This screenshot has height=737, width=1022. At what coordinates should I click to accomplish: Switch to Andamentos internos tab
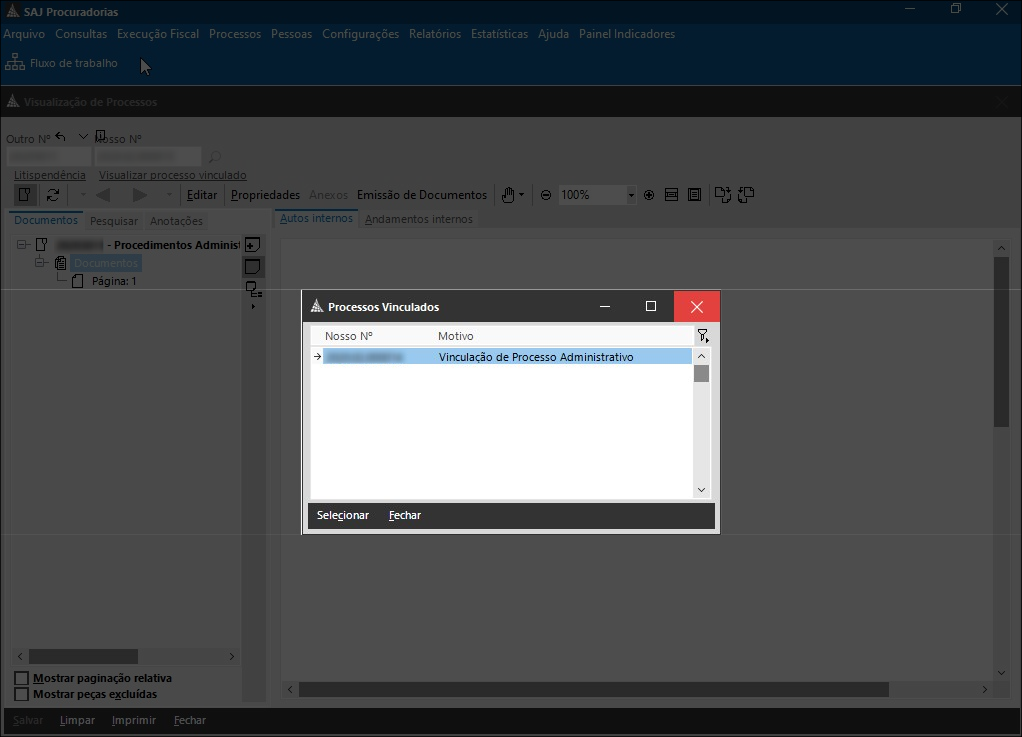pos(418,219)
